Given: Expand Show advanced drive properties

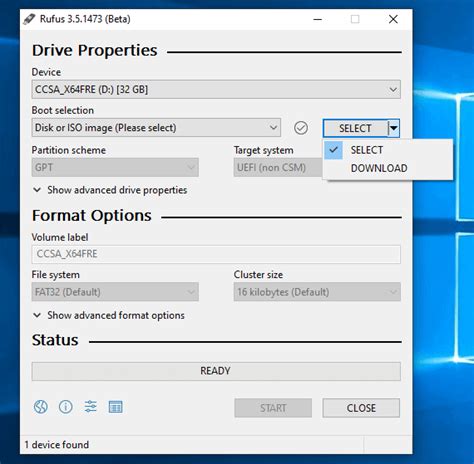Looking at the screenshot, I should [x=110, y=190].
